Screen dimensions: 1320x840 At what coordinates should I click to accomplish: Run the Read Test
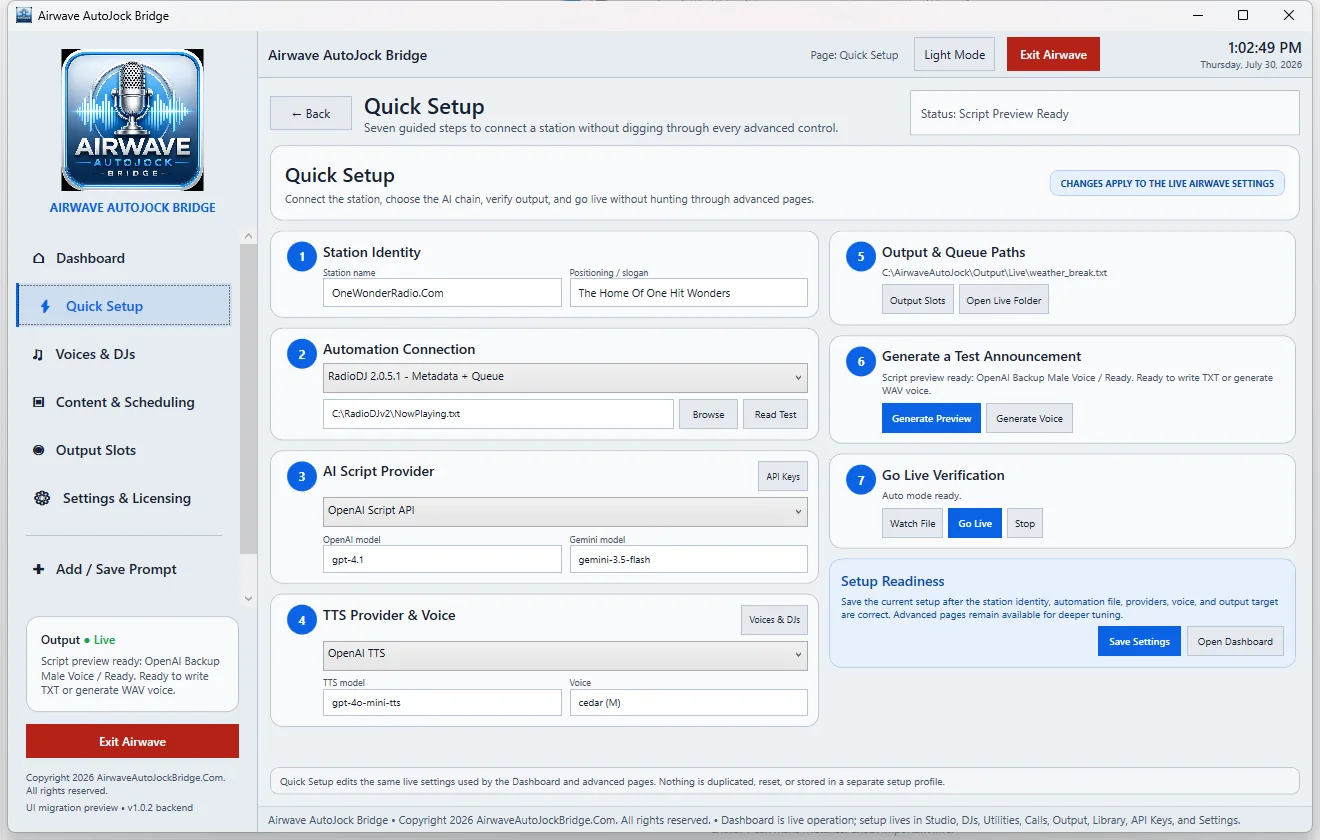(776, 414)
